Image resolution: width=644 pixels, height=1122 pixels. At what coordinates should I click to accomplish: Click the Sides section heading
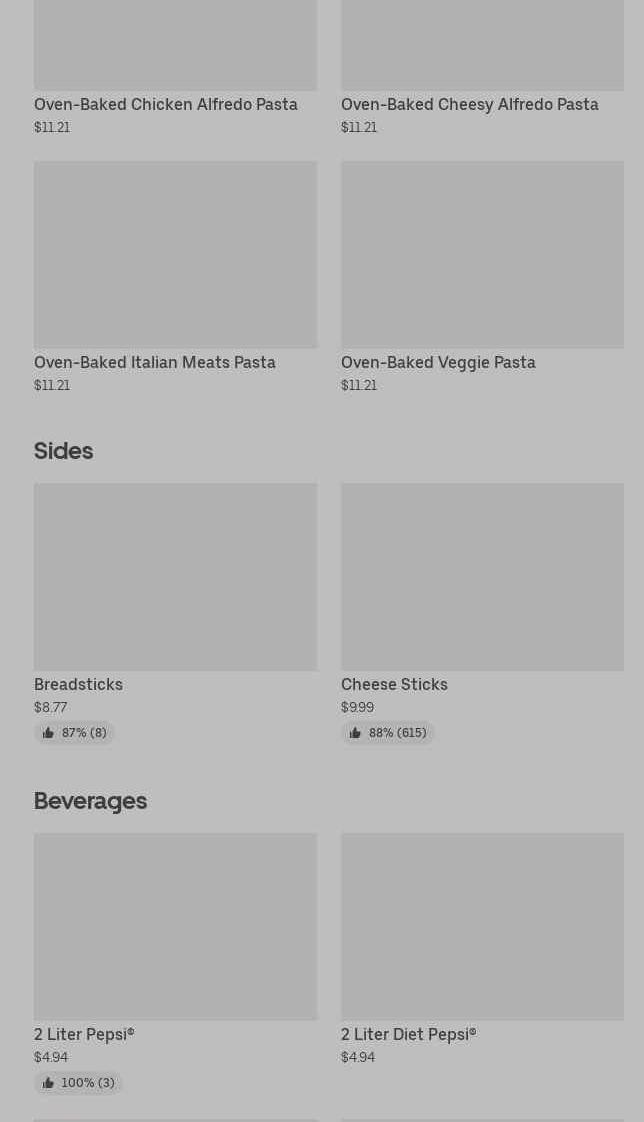(x=63, y=451)
